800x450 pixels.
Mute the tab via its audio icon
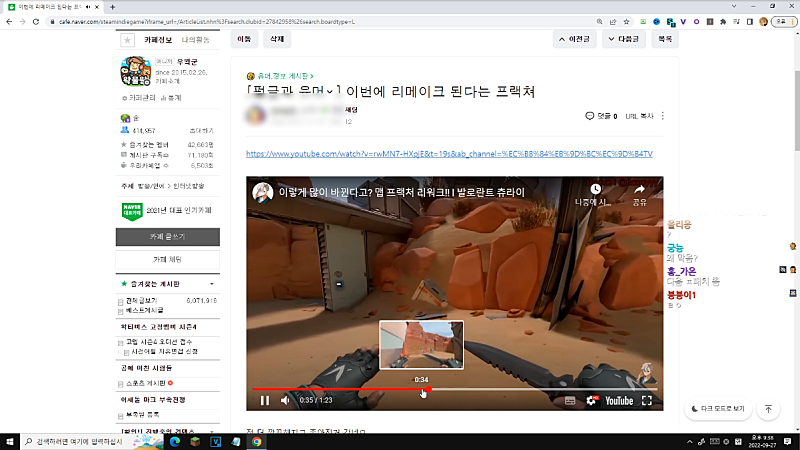point(88,7)
